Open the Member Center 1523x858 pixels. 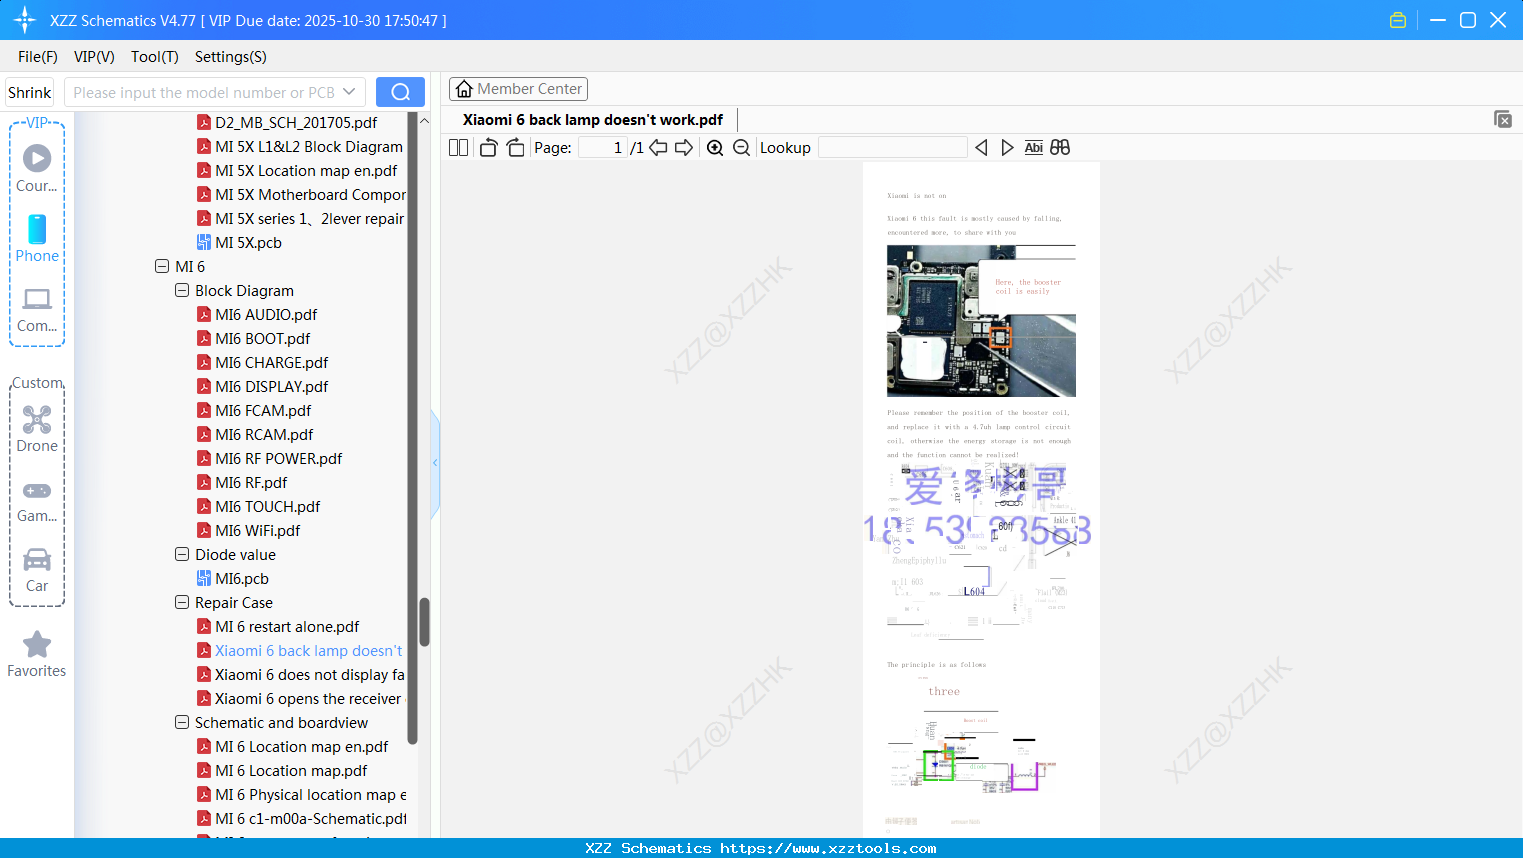(518, 89)
